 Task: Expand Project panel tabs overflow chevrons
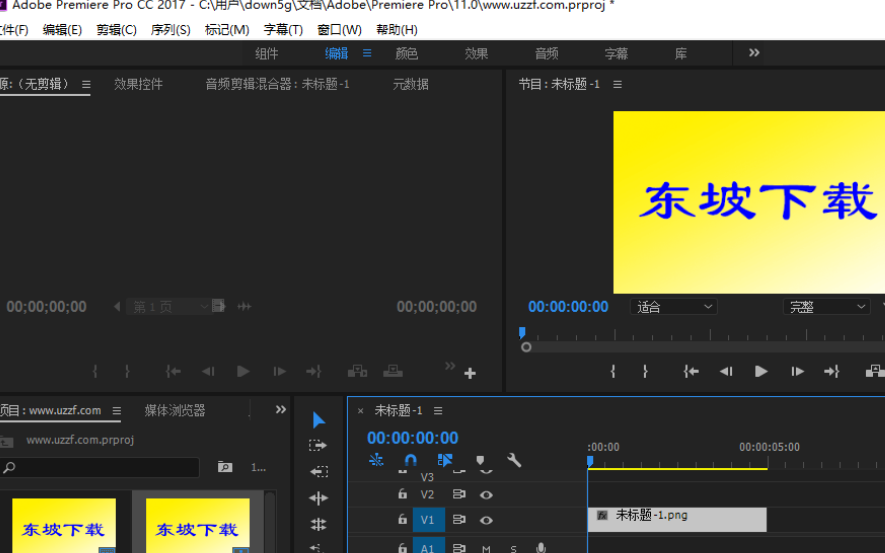(x=281, y=409)
